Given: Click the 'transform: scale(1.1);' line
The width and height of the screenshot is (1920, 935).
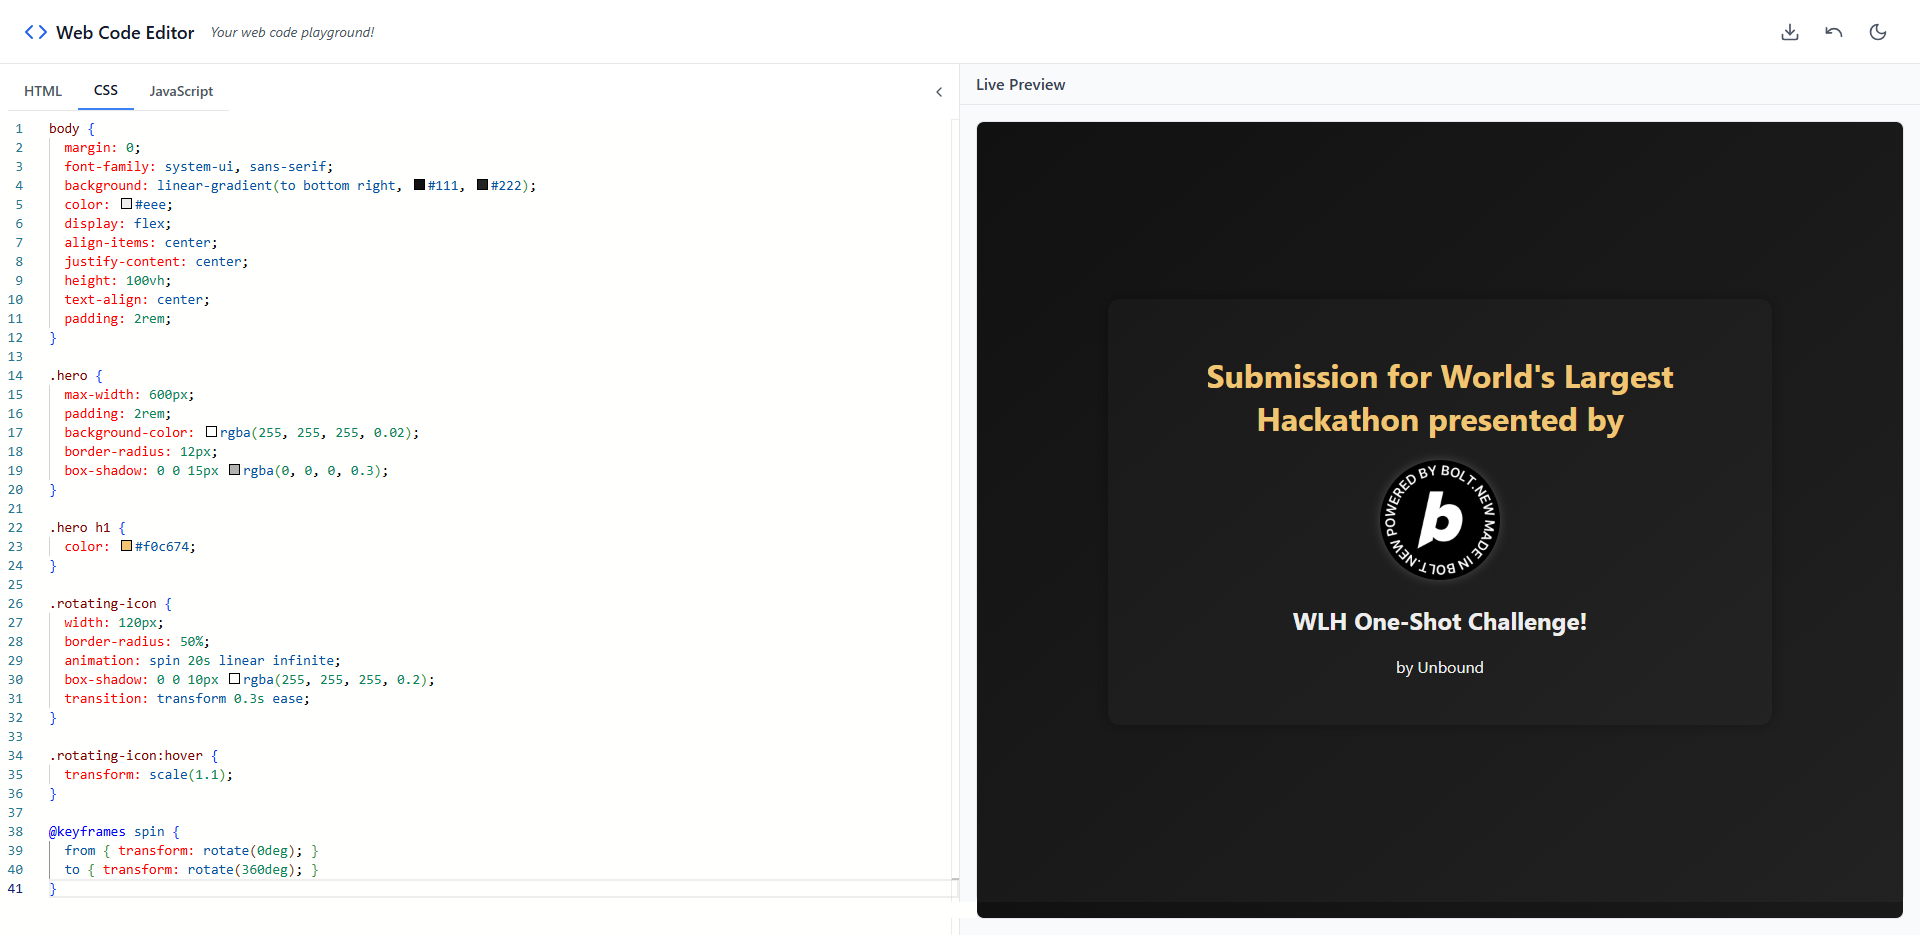Looking at the screenshot, I should [x=149, y=774].
